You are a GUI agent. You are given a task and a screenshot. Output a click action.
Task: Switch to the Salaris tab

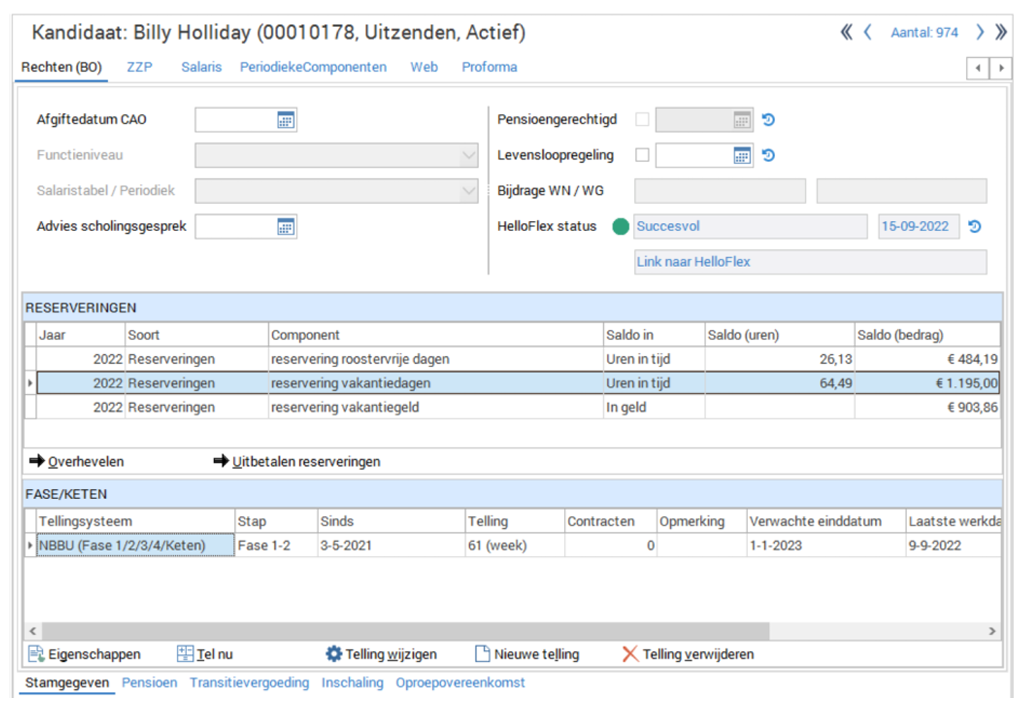pyautogui.click(x=201, y=67)
